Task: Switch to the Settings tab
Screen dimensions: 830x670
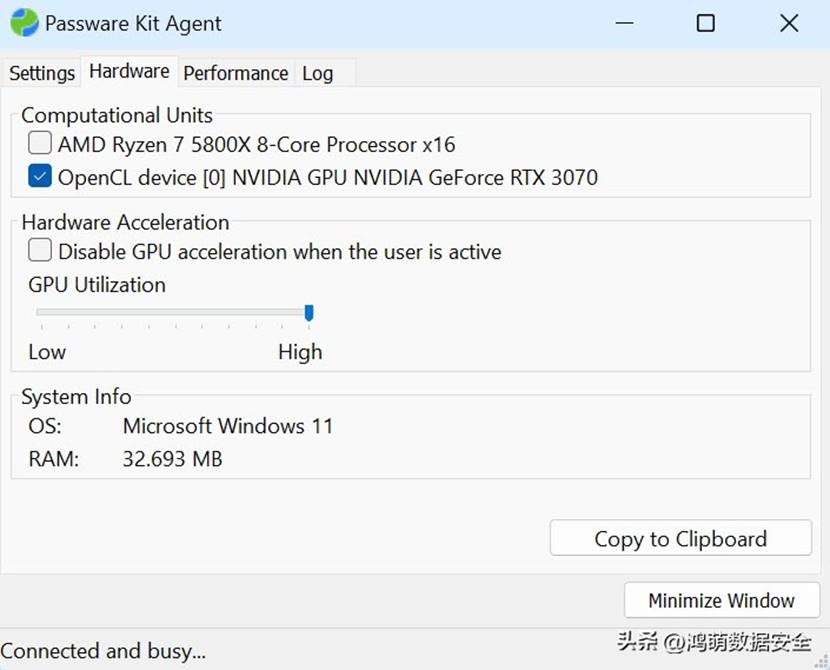Action: point(42,73)
